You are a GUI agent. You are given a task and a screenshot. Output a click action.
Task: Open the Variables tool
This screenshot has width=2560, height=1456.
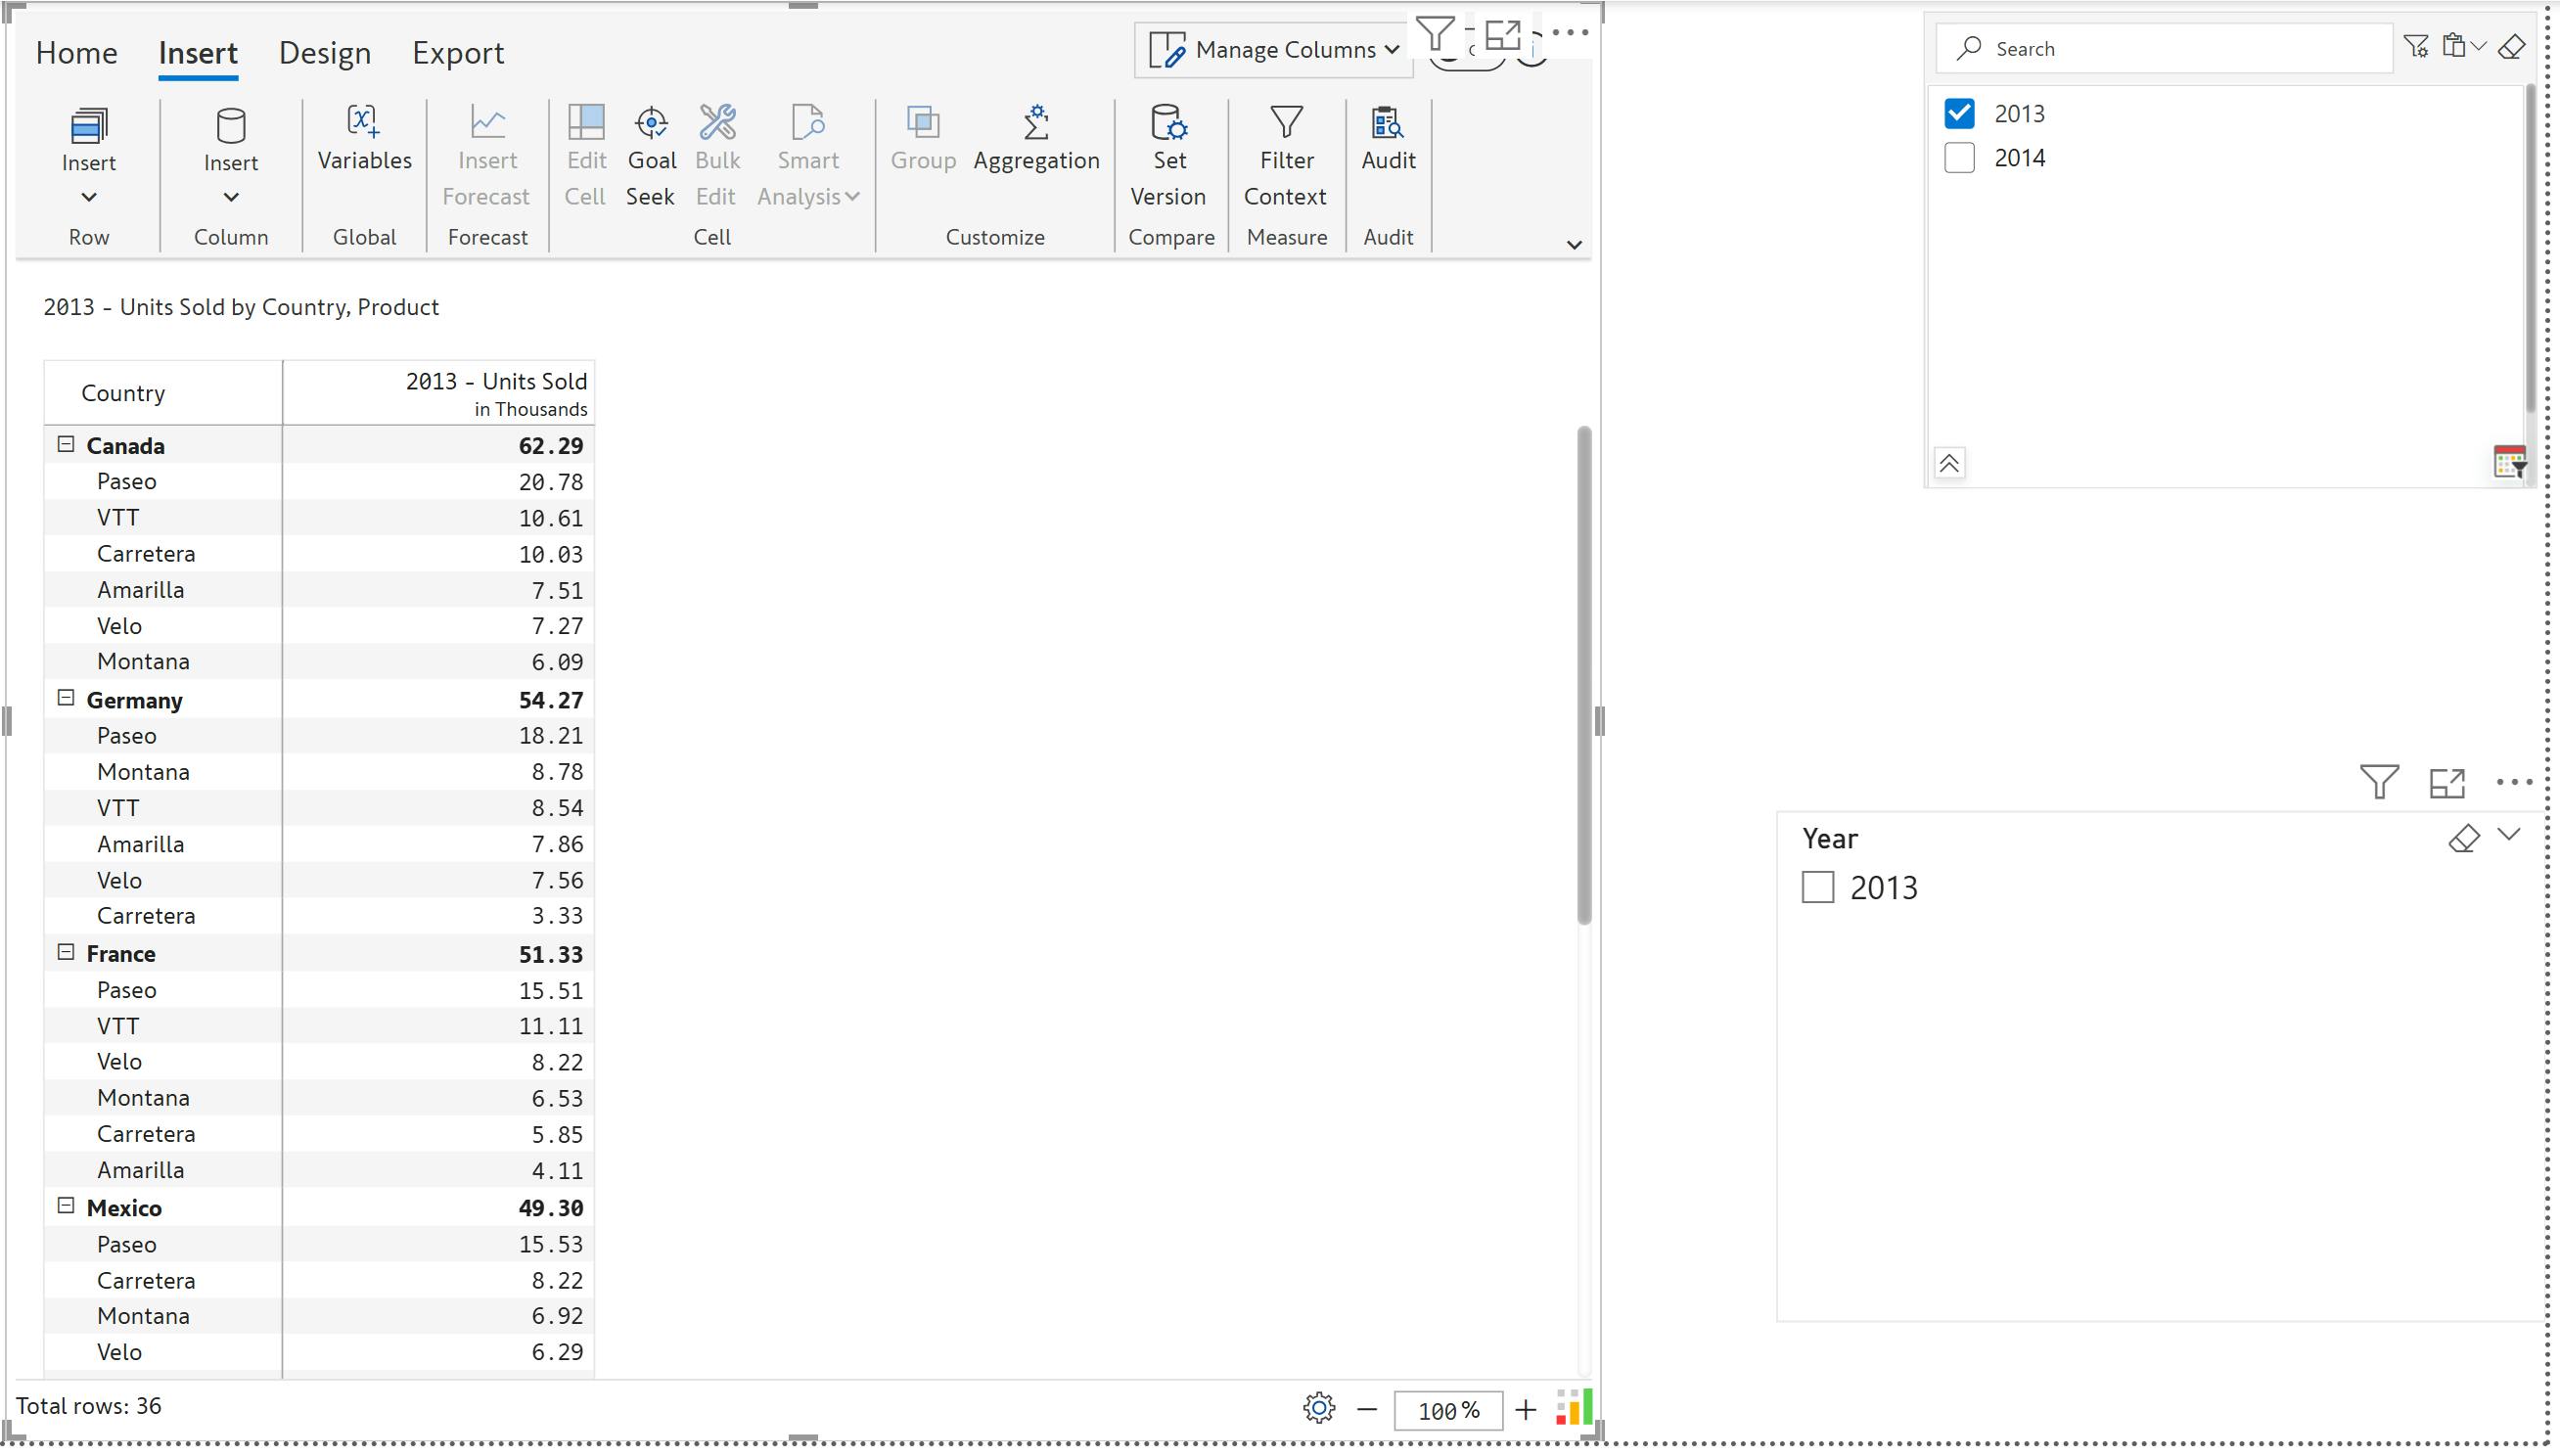click(364, 124)
